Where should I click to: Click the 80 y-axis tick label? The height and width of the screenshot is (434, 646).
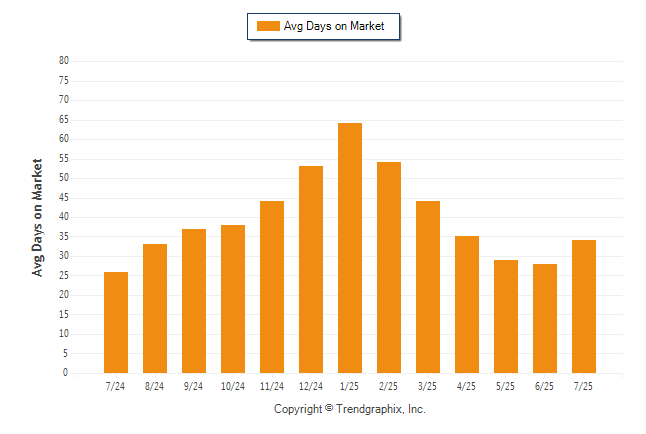coord(64,61)
